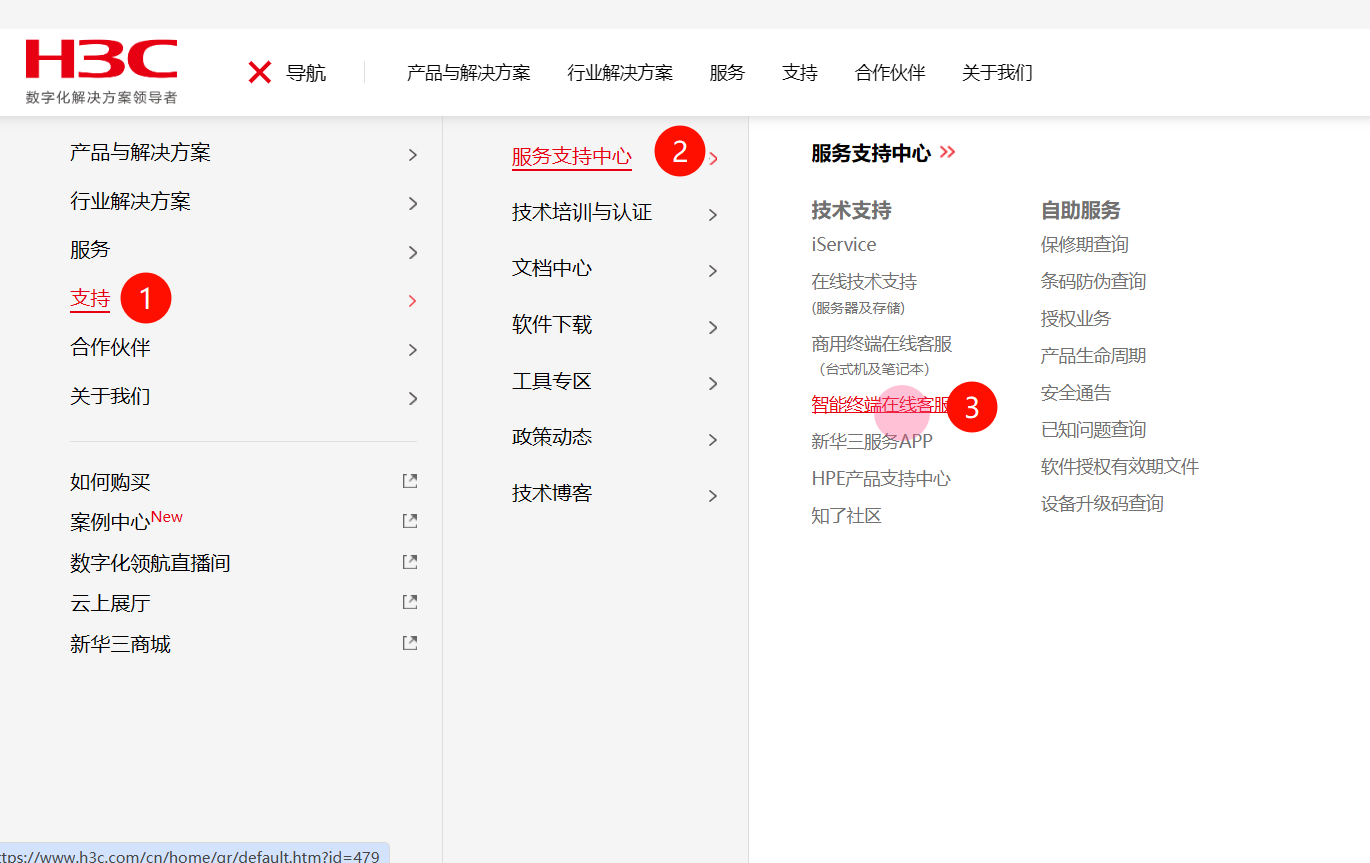
Task: Expand the 软件下载 submenu arrow
Action: pos(713,327)
